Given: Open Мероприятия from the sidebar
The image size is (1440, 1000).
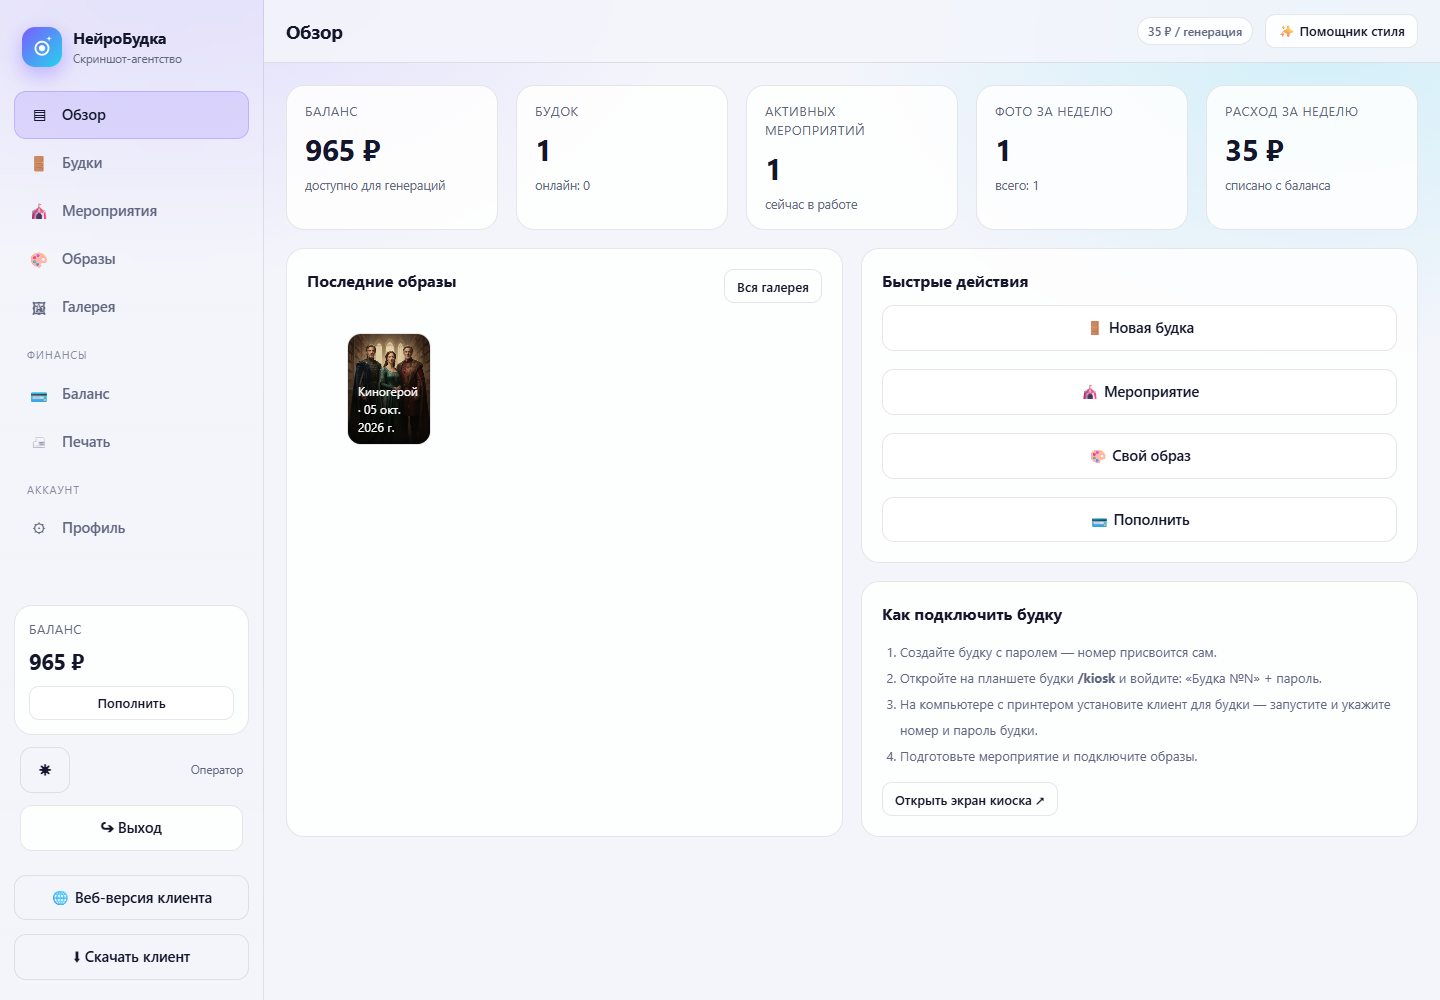Looking at the screenshot, I should click(131, 211).
